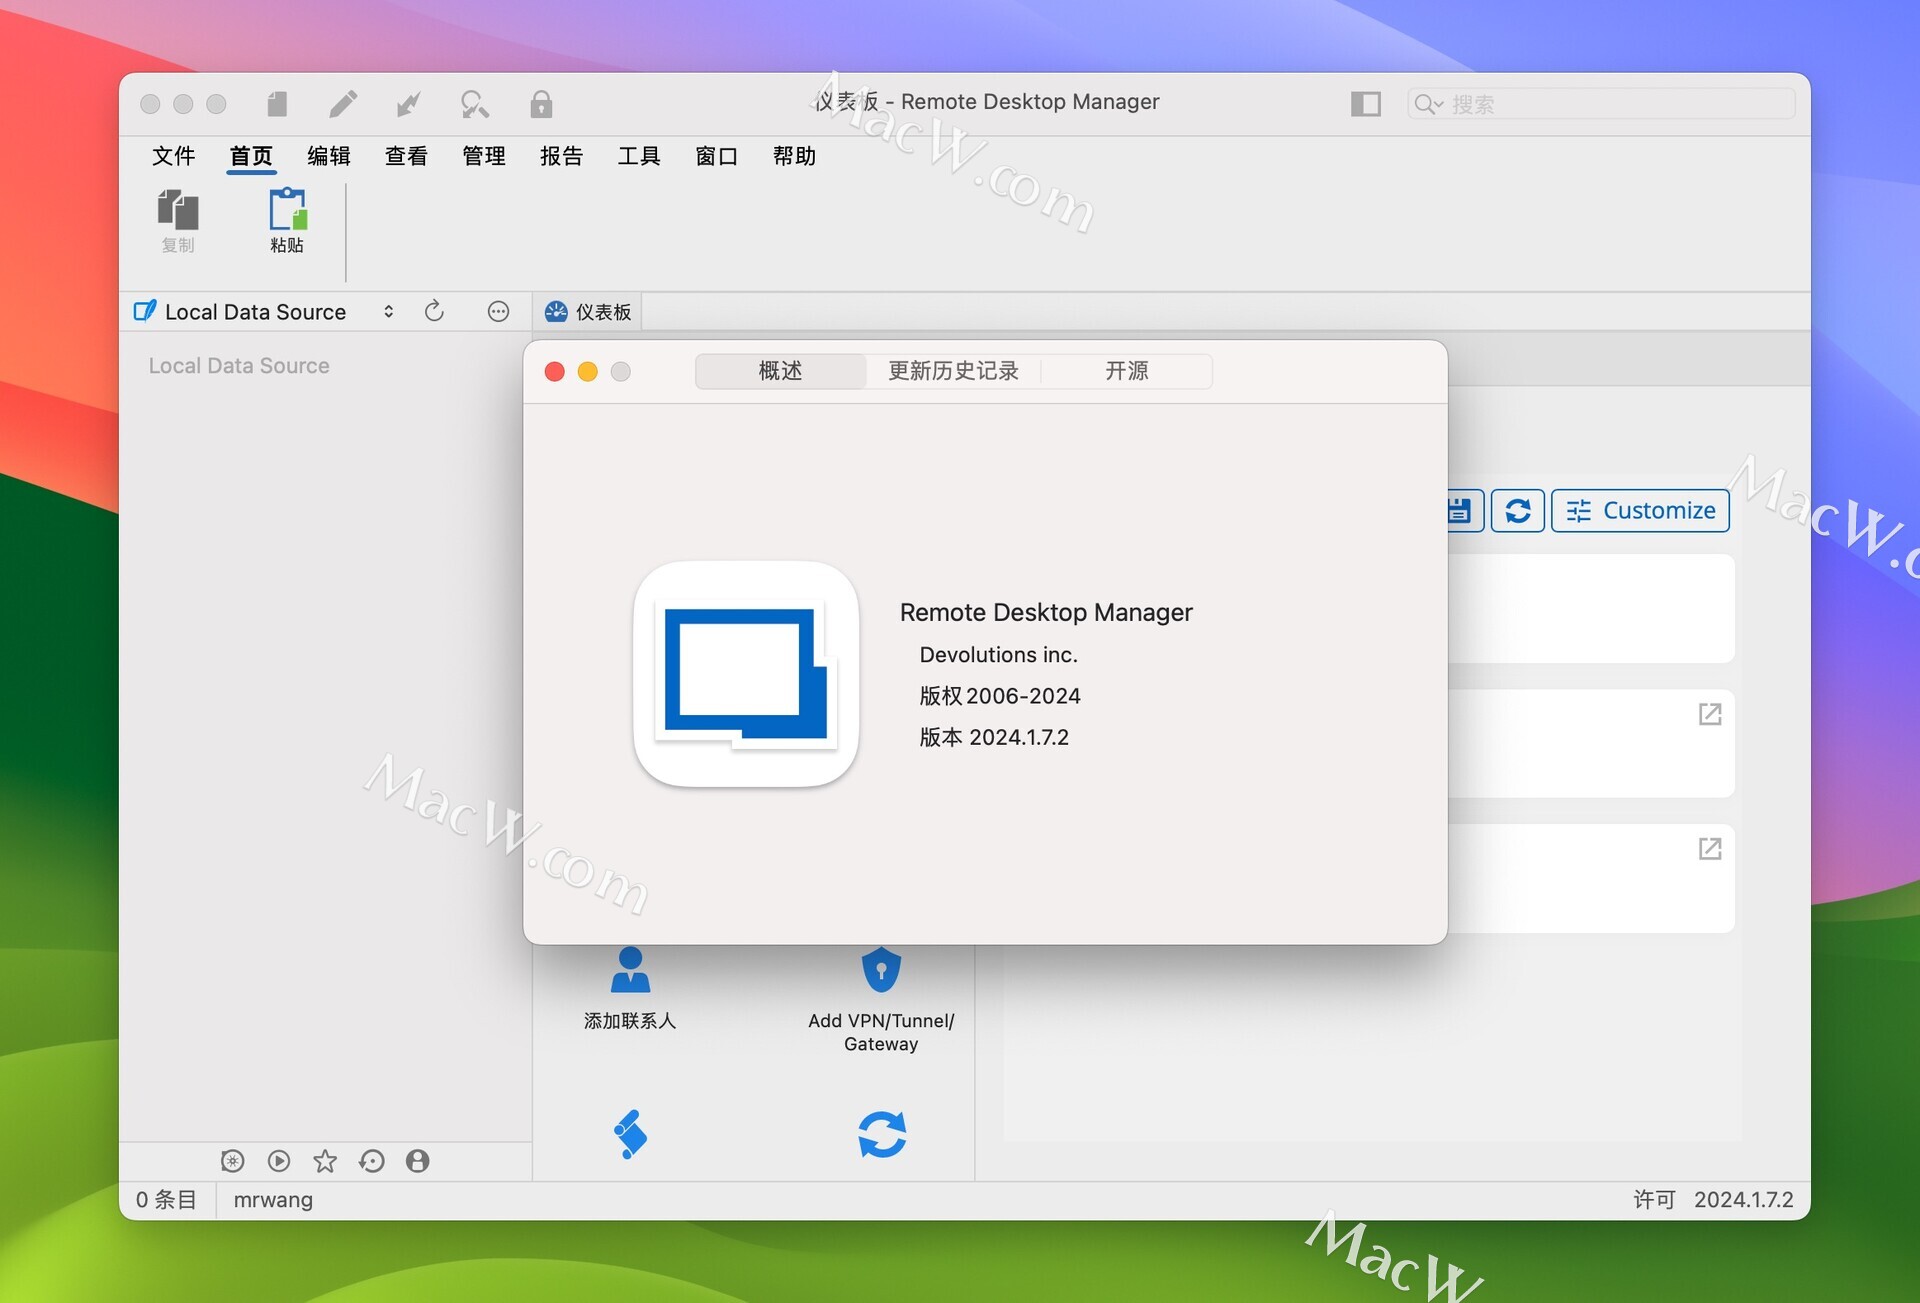Screen dimensions: 1920x1303
Task: Refresh the Local Data Source
Action: point(434,311)
